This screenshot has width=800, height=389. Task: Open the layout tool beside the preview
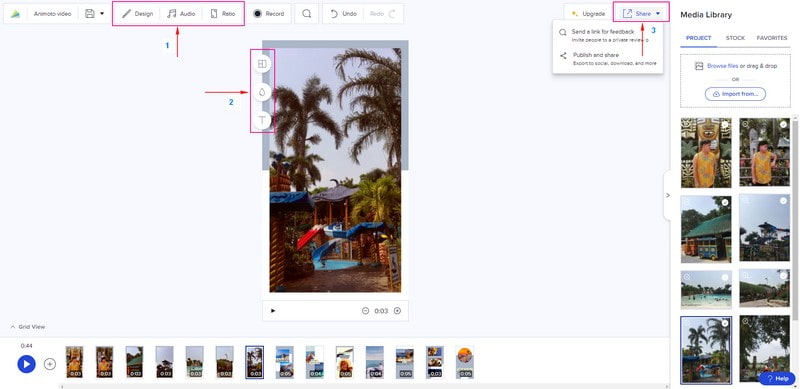click(262, 64)
